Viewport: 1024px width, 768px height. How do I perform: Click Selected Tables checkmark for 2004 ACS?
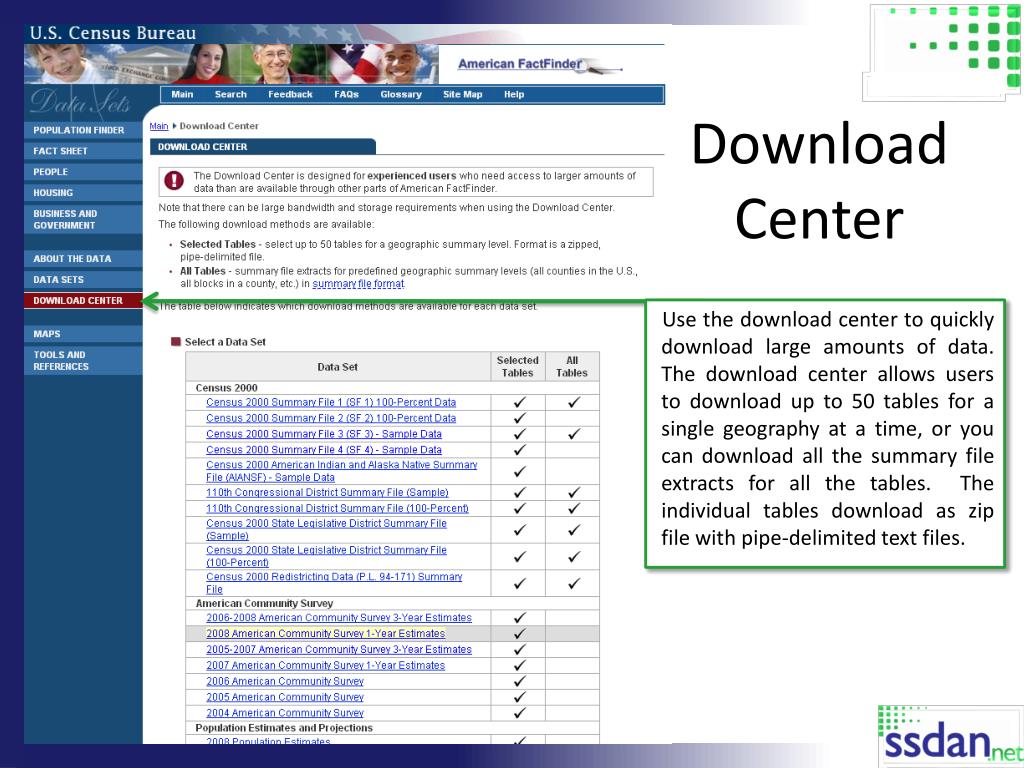[519, 713]
